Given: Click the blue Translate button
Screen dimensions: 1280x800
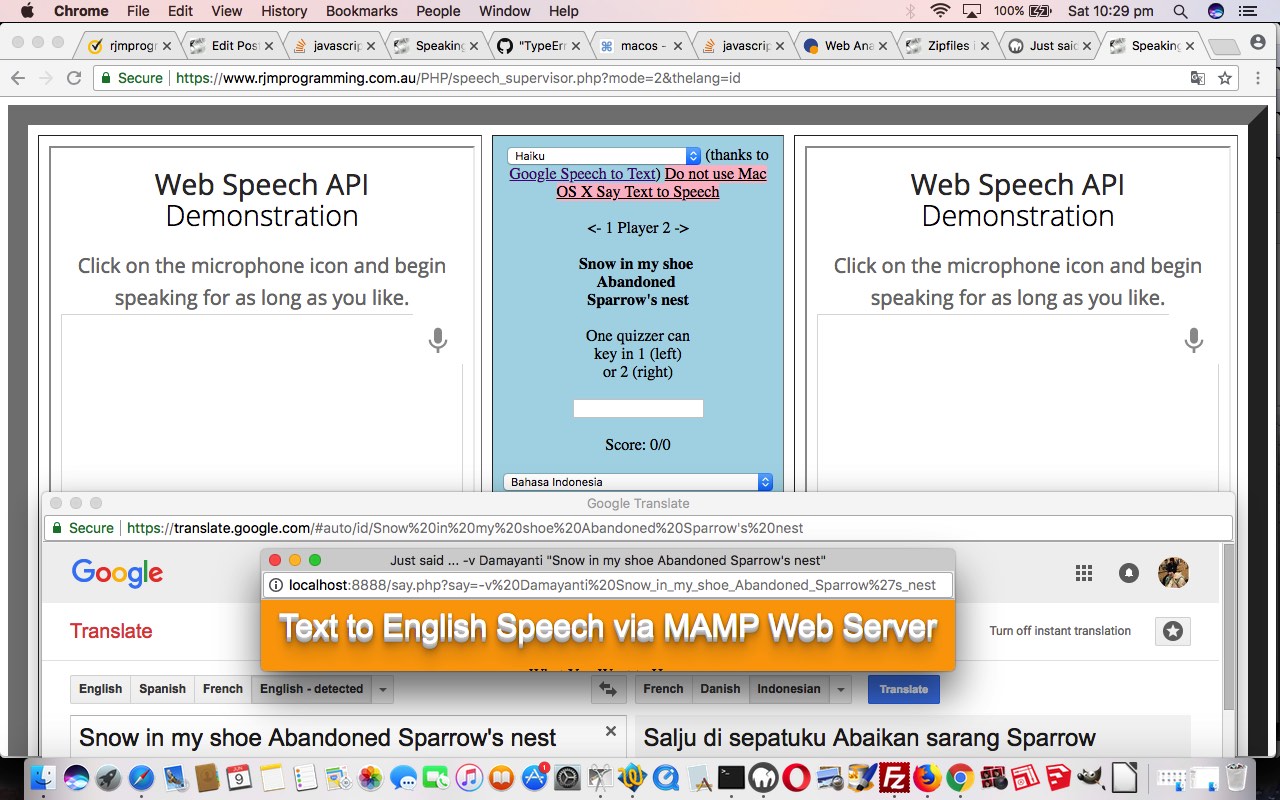Looking at the screenshot, I should point(904,689).
